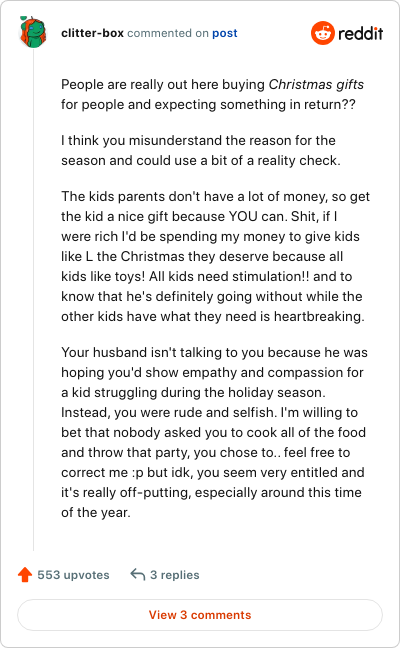Click the reddit wordmark text

(361, 33)
